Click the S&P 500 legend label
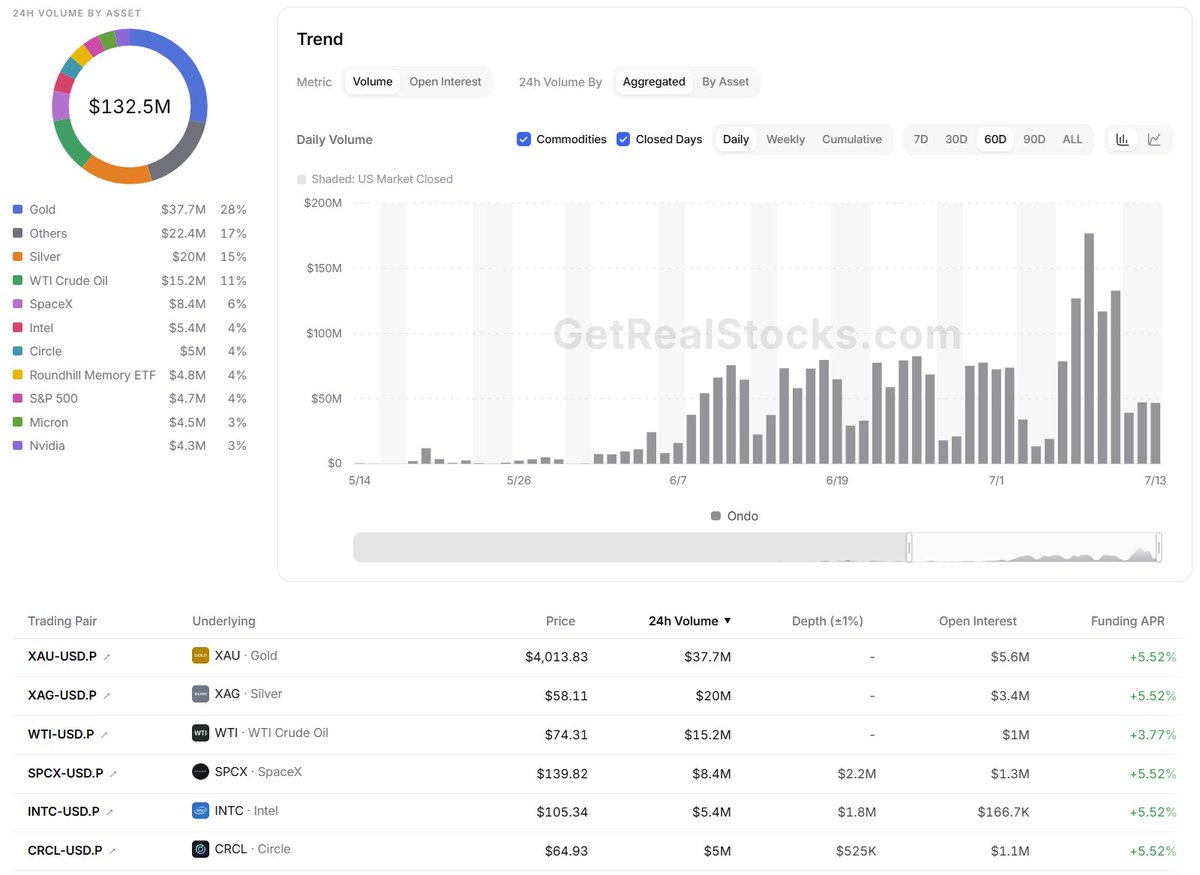Screen dimensions: 1200x875 pos(53,399)
